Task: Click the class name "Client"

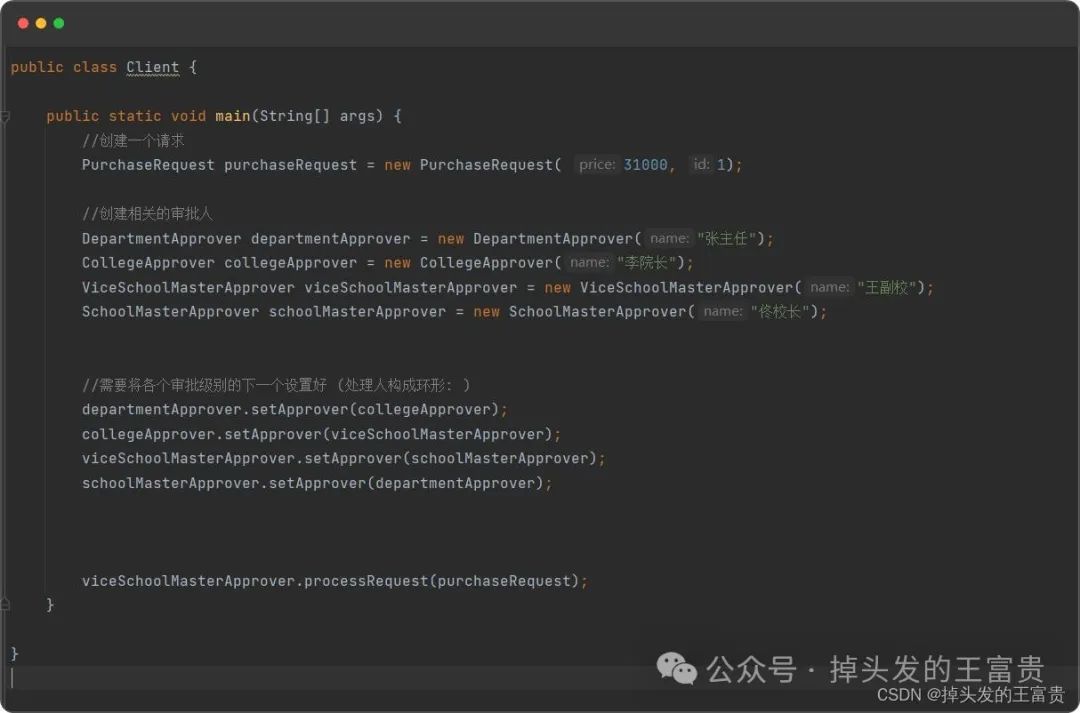Action: 152,67
